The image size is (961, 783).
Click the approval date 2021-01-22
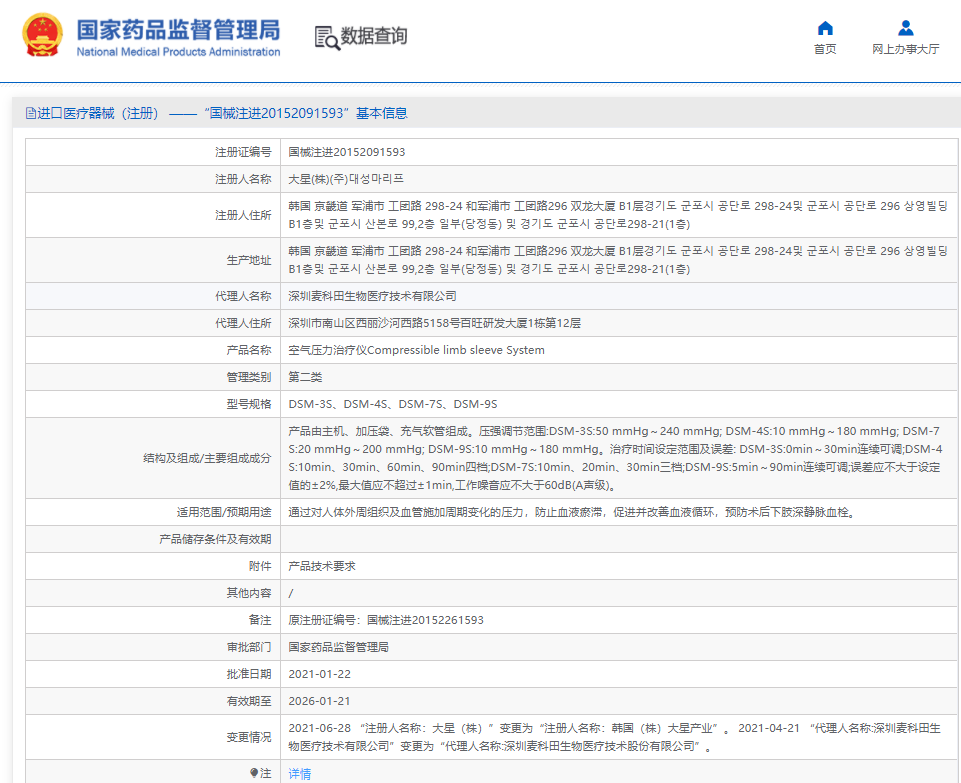click(319, 674)
